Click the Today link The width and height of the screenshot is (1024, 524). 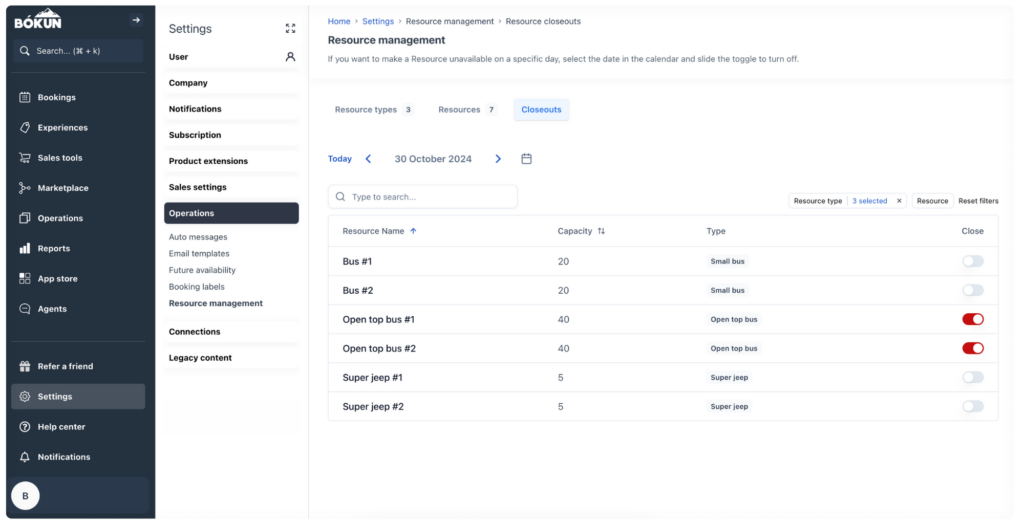(x=340, y=159)
